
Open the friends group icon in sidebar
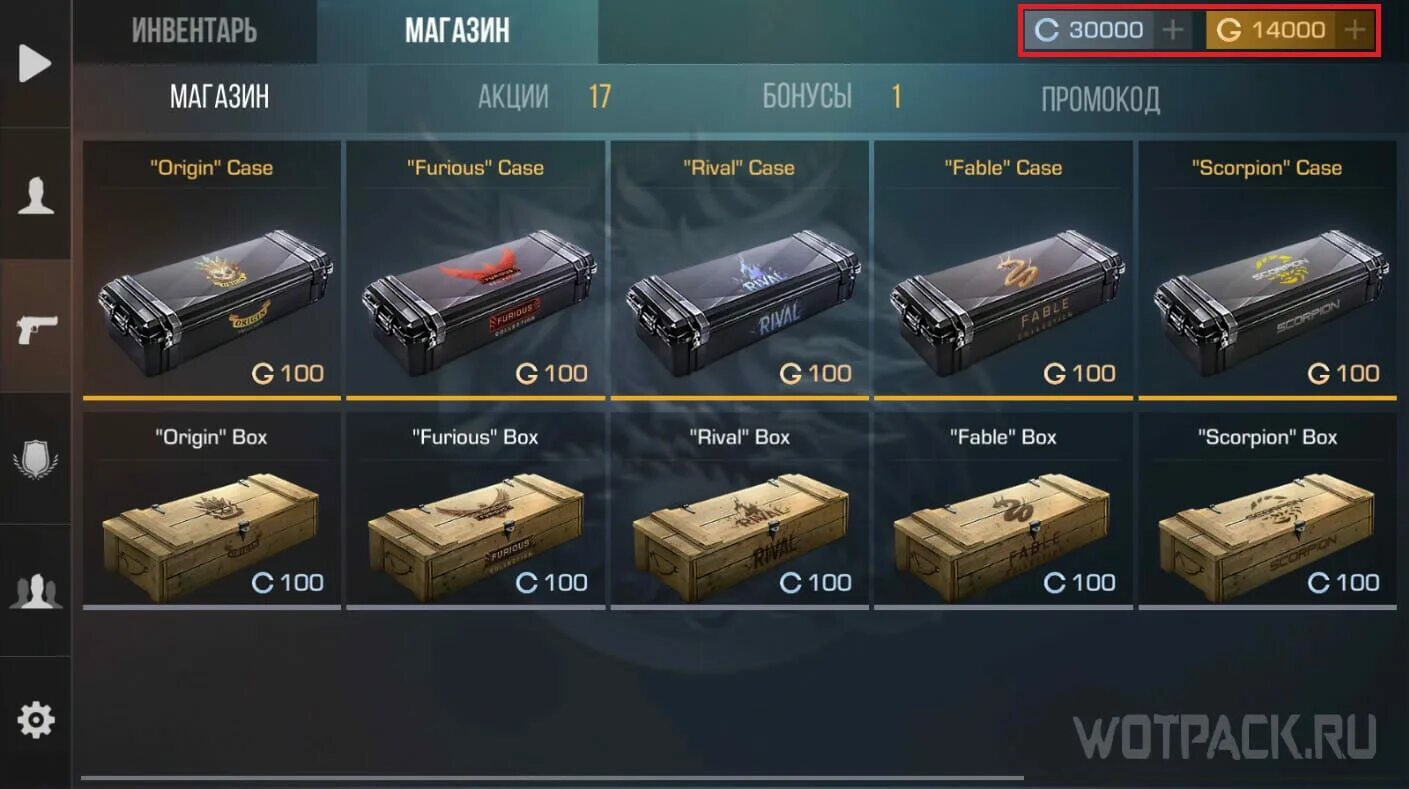(x=35, y=591)
